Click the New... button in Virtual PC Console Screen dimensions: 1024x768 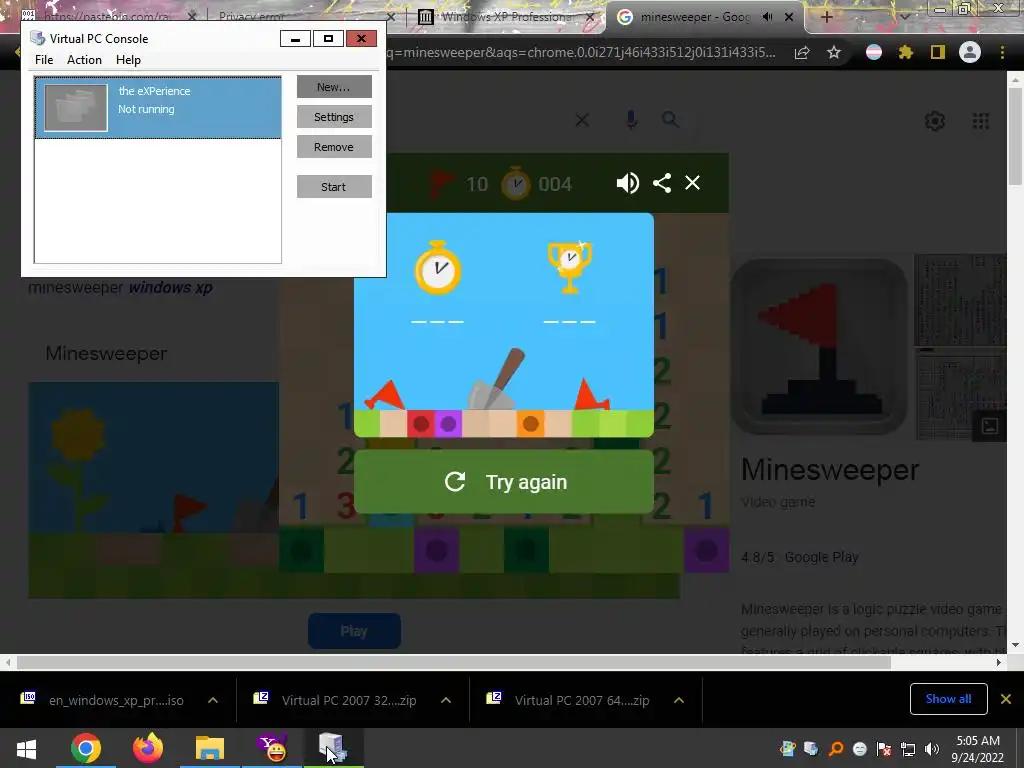pos(334,87)
